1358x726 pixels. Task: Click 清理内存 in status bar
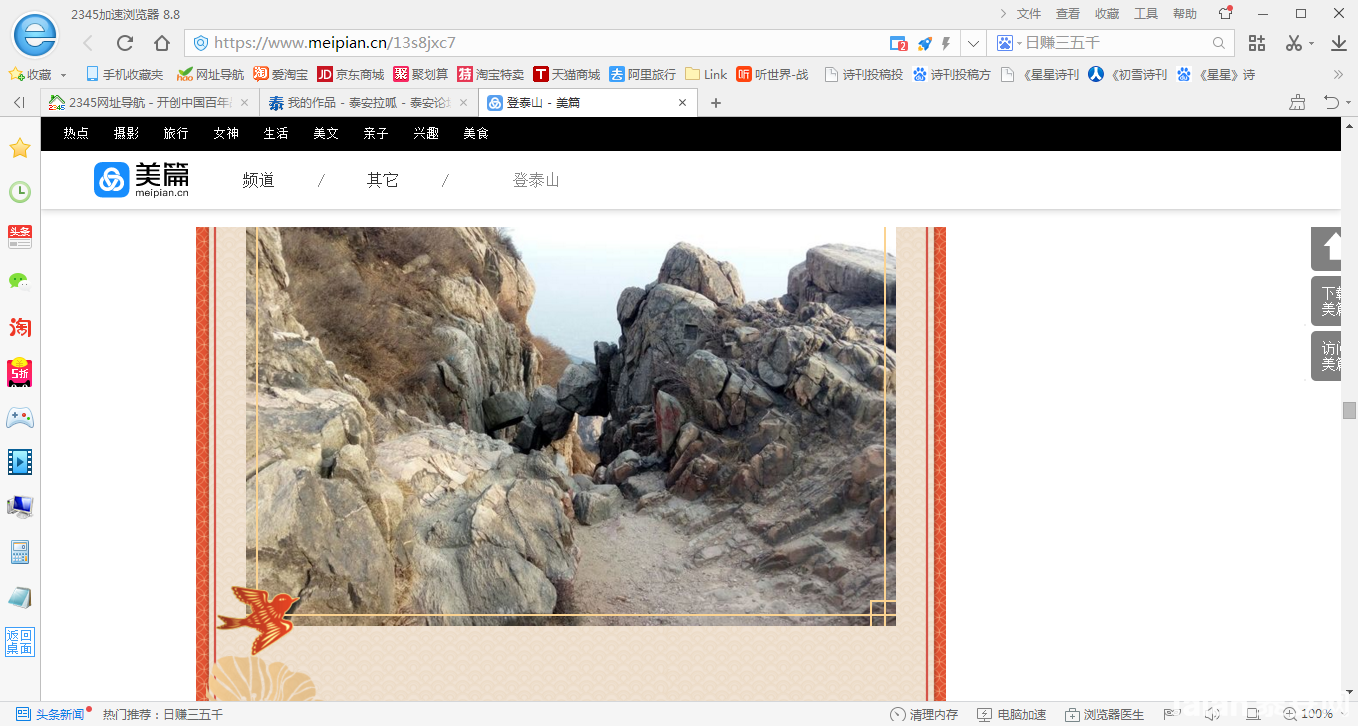coord(925,714)
